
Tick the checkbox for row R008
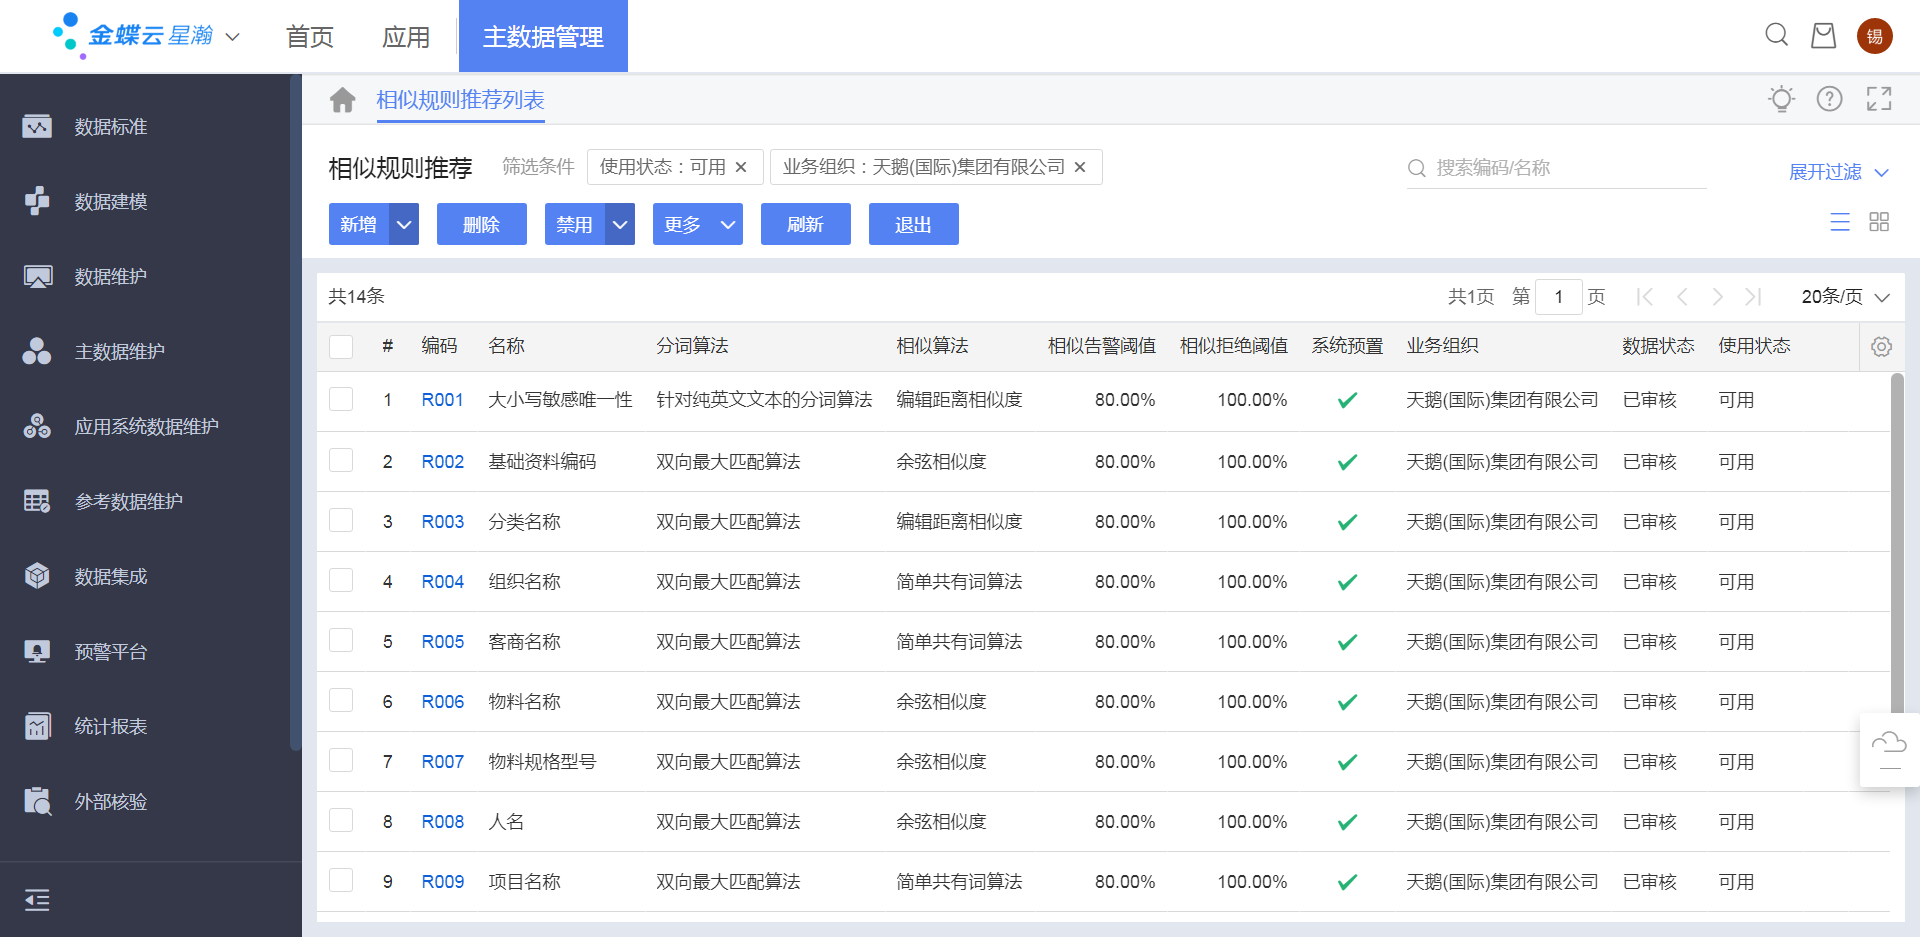coord(341,820)
